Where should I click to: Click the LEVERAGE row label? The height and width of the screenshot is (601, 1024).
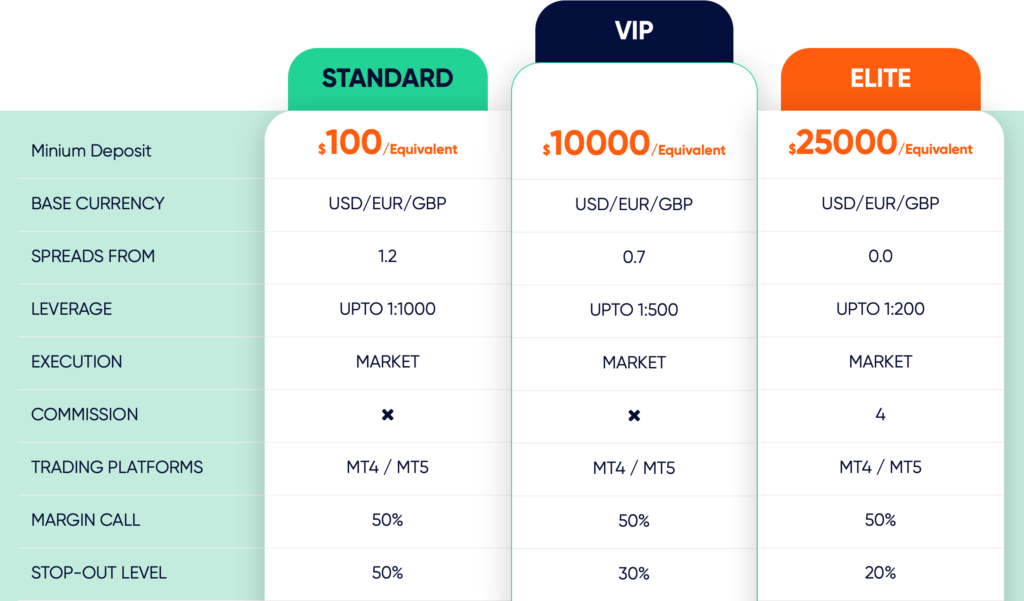[x=71, y=309]
